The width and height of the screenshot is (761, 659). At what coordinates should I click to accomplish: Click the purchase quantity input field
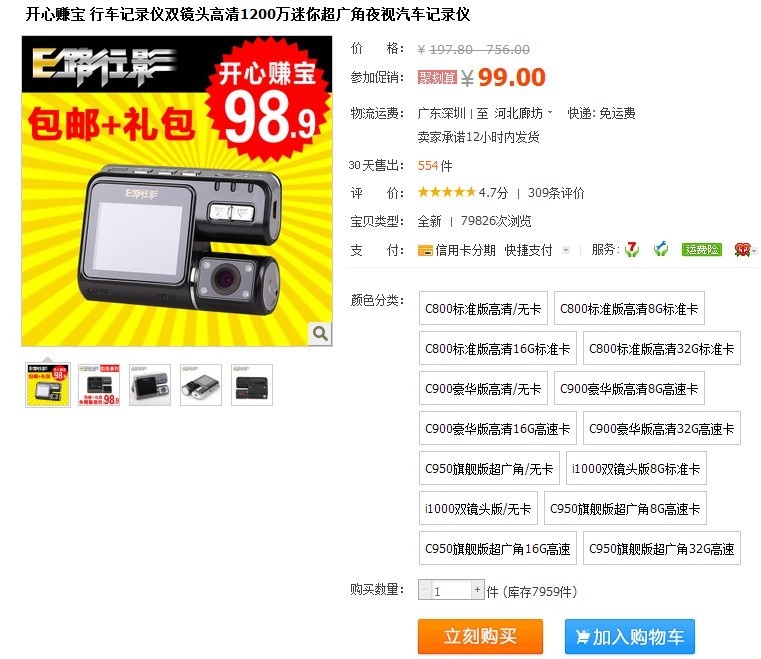pos(451,590)
